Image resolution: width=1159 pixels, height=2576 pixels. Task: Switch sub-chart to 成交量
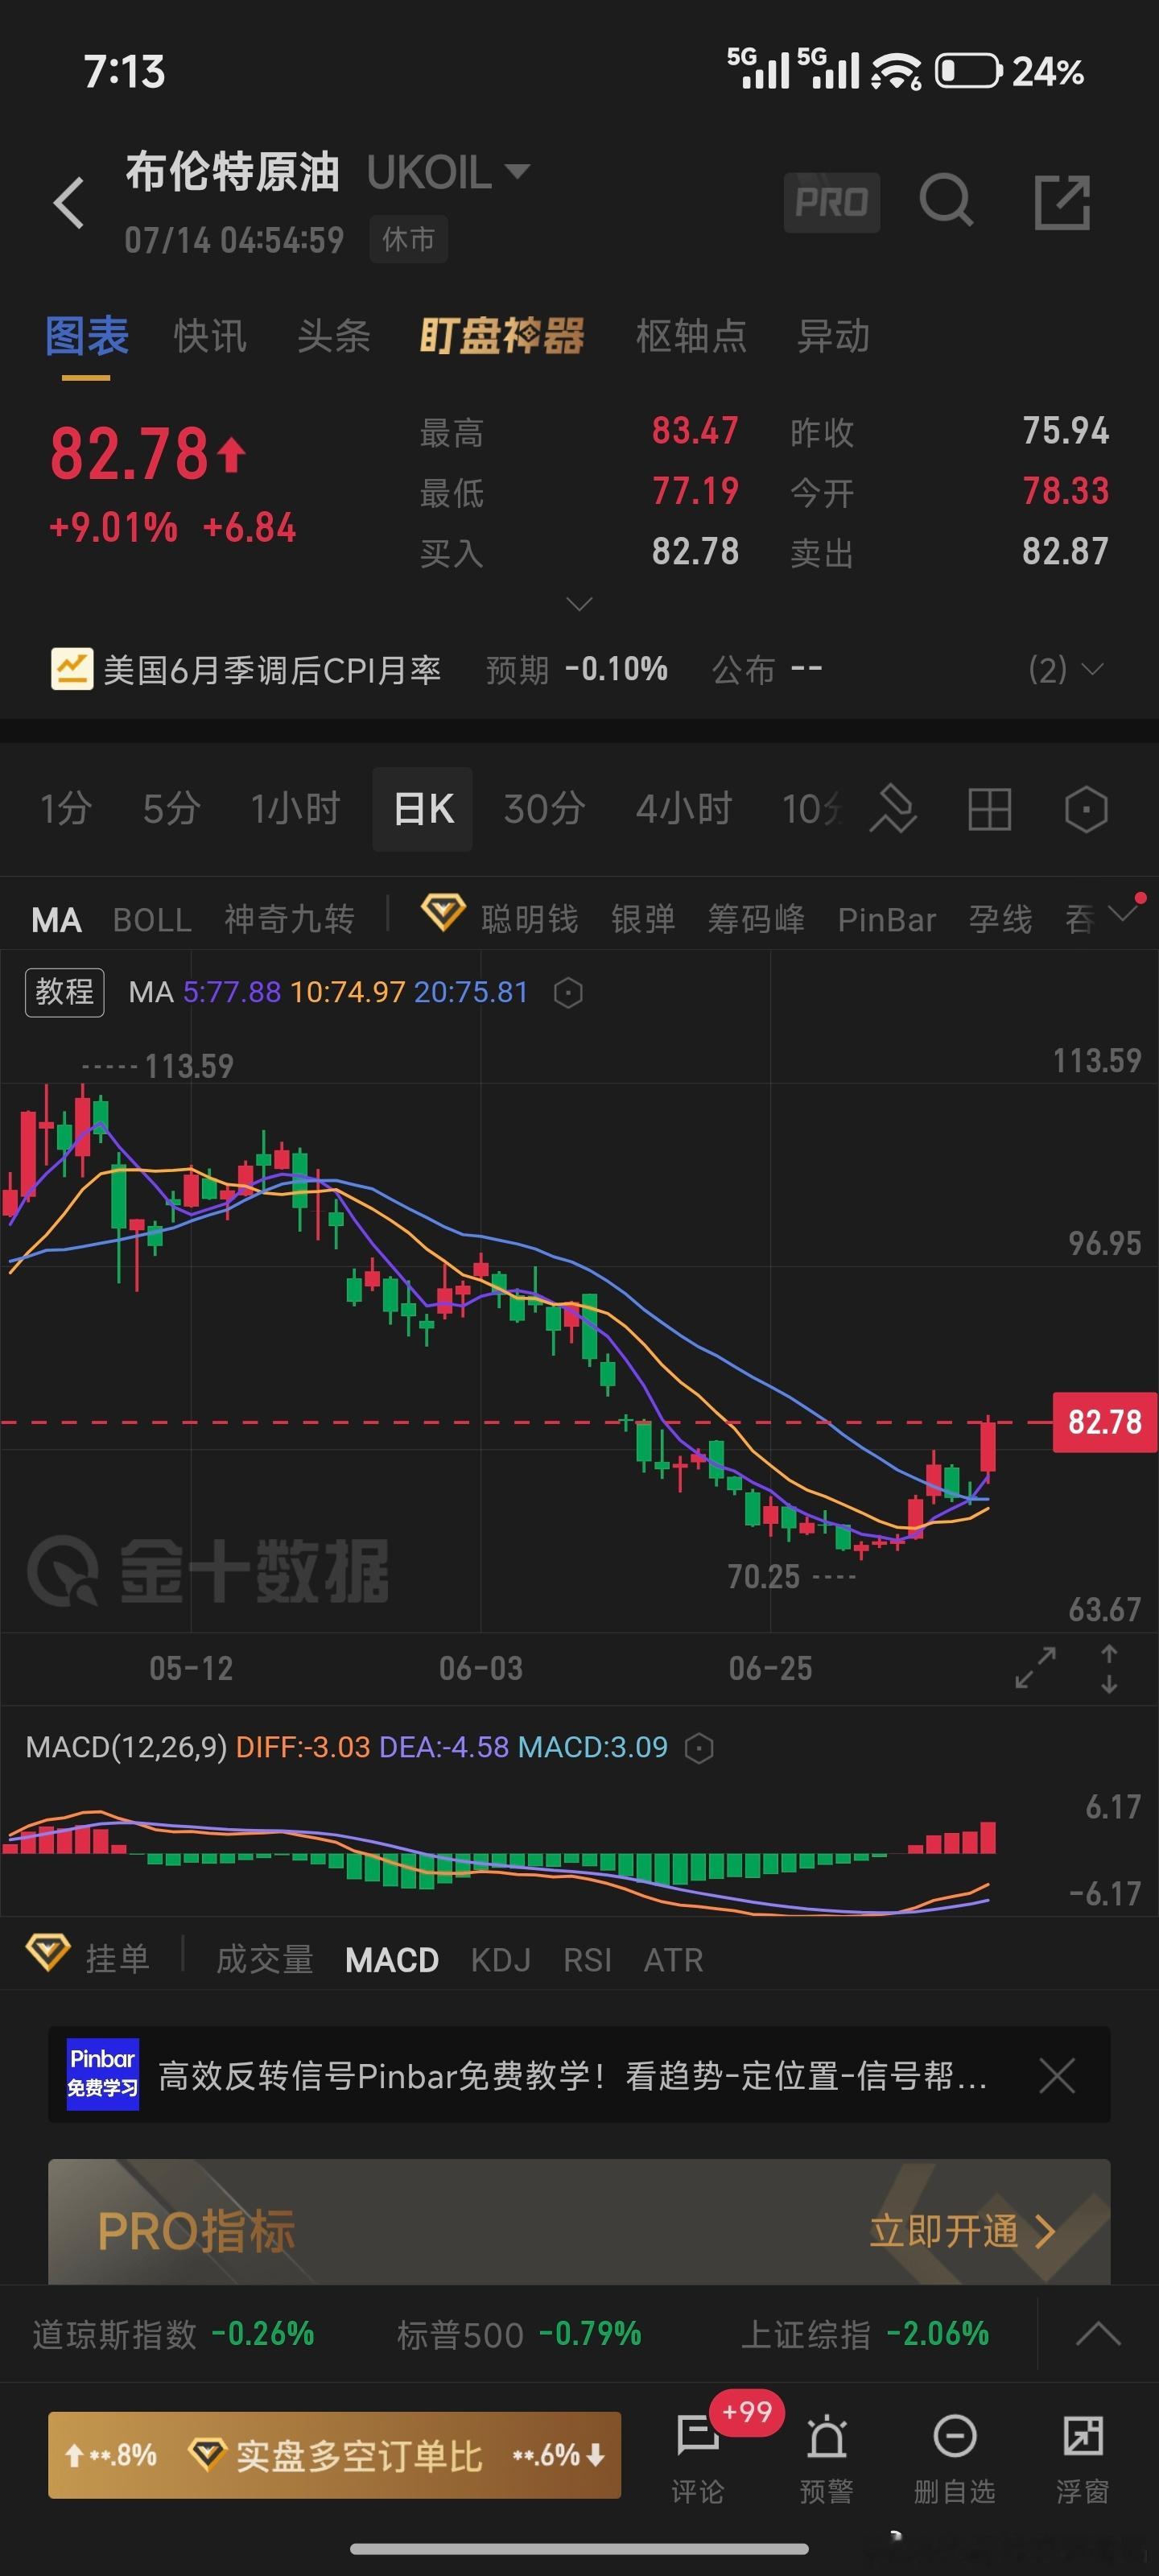coord(265,1959)
